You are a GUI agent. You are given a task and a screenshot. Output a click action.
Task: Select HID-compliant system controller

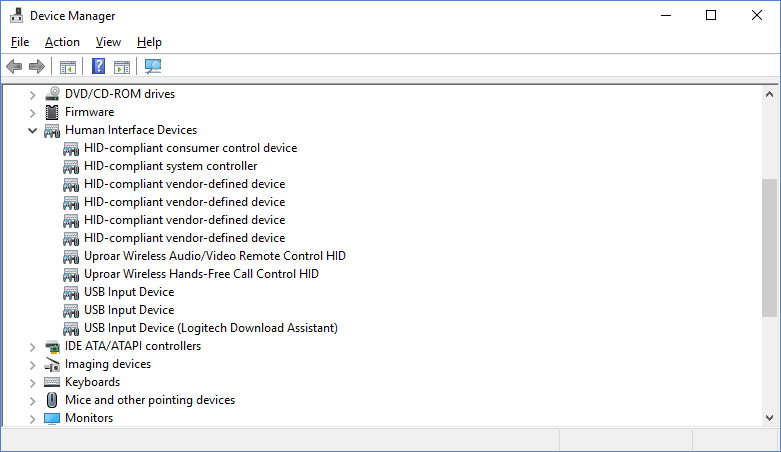click(x=170, y=166)
